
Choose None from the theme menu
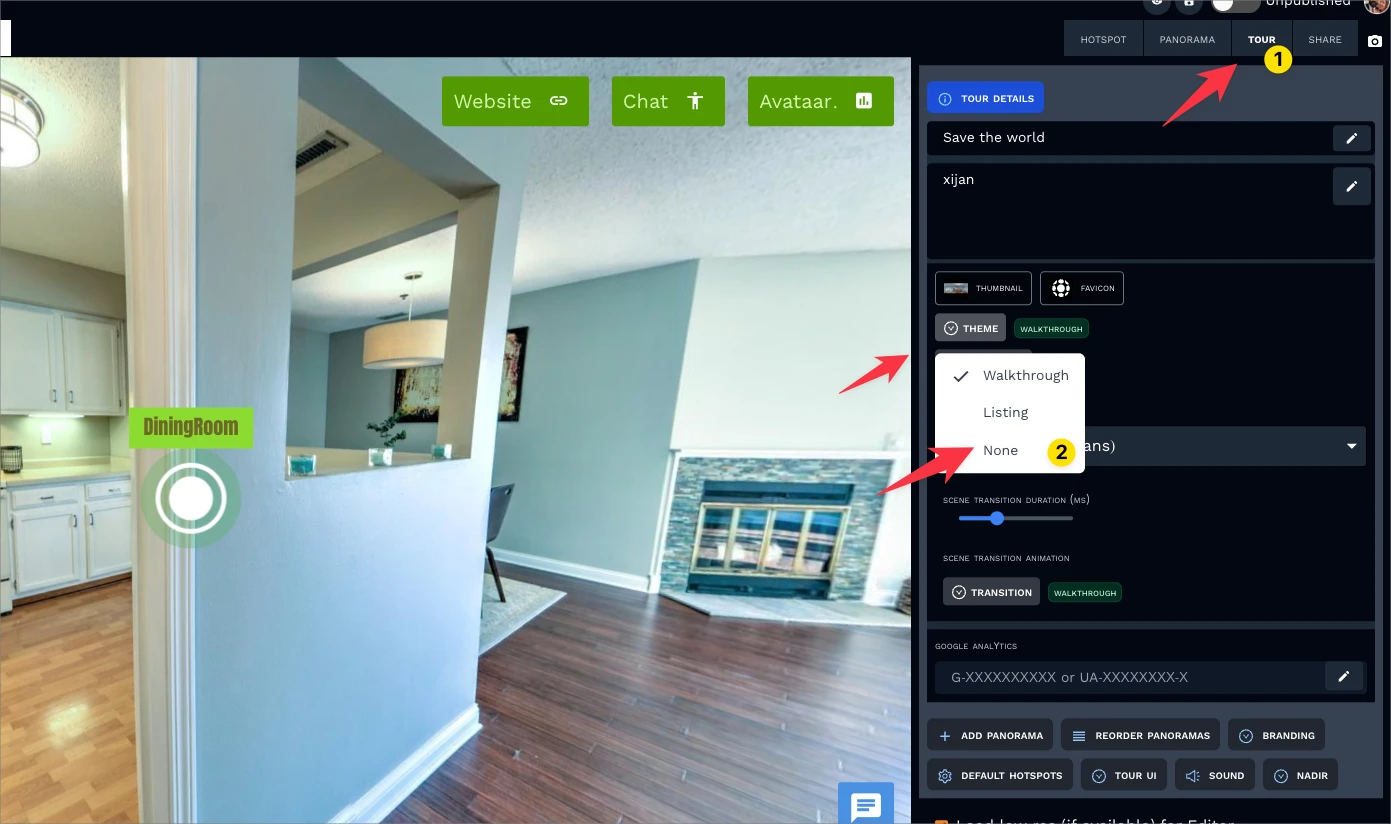click(x=1000, y=450)
